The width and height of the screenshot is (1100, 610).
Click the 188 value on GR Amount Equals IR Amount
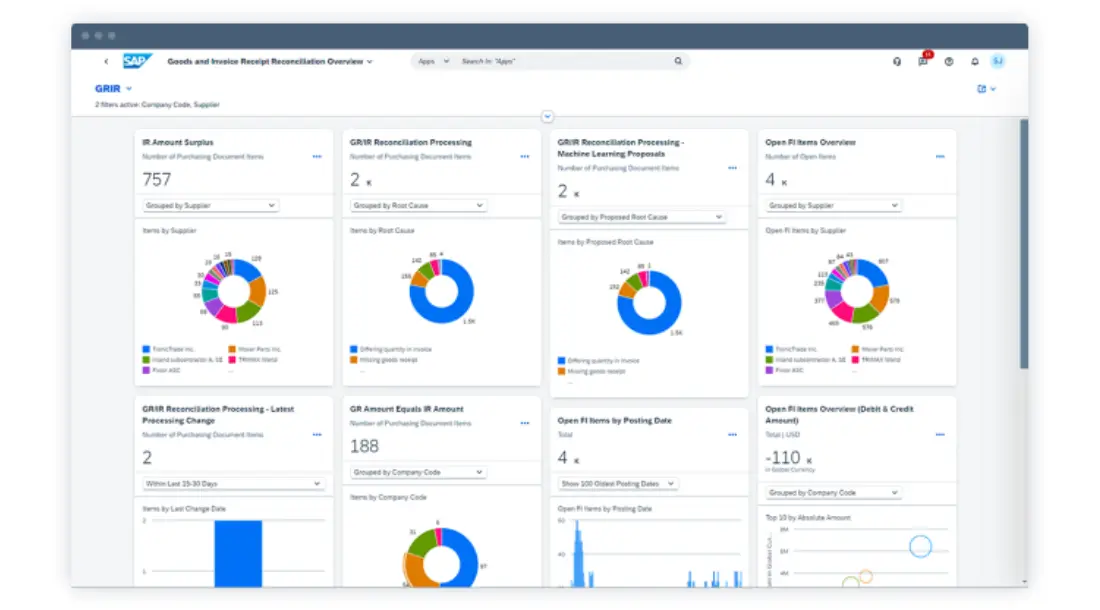[364, 447]
